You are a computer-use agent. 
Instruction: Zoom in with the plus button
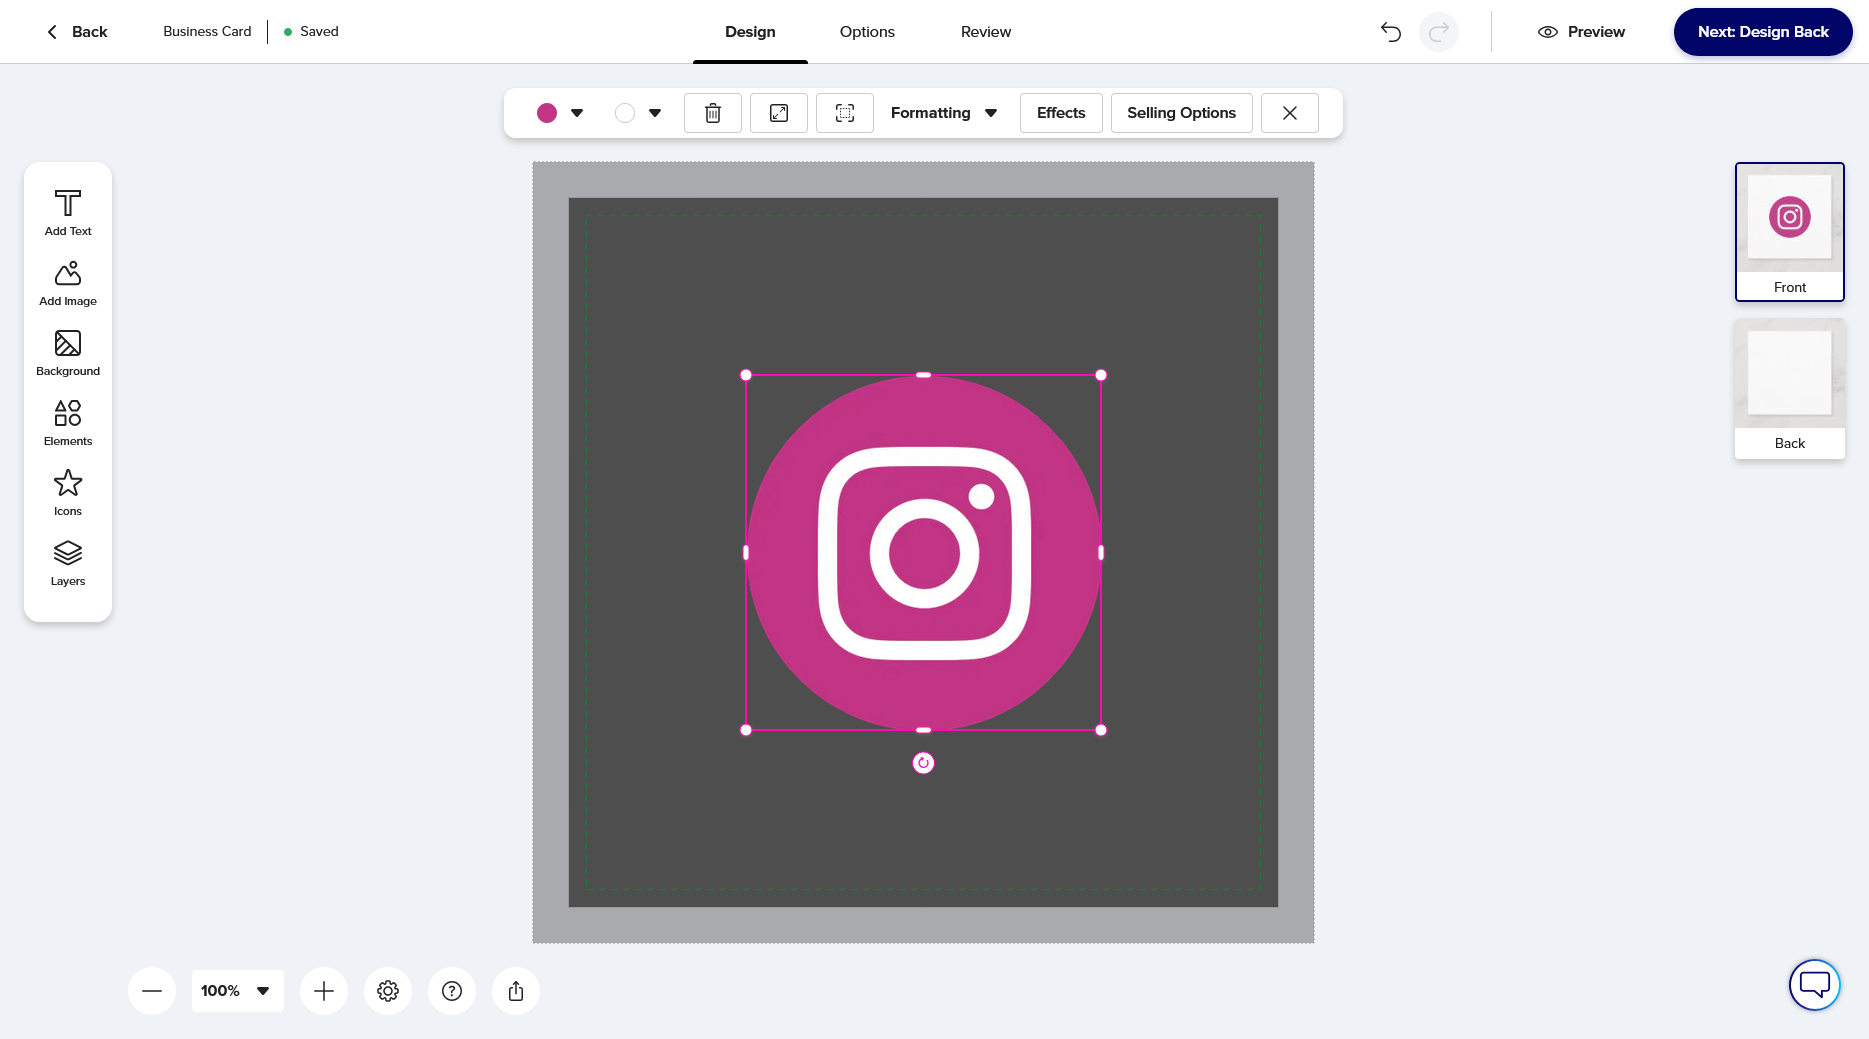pyautogui.click(x=324, y=991)
